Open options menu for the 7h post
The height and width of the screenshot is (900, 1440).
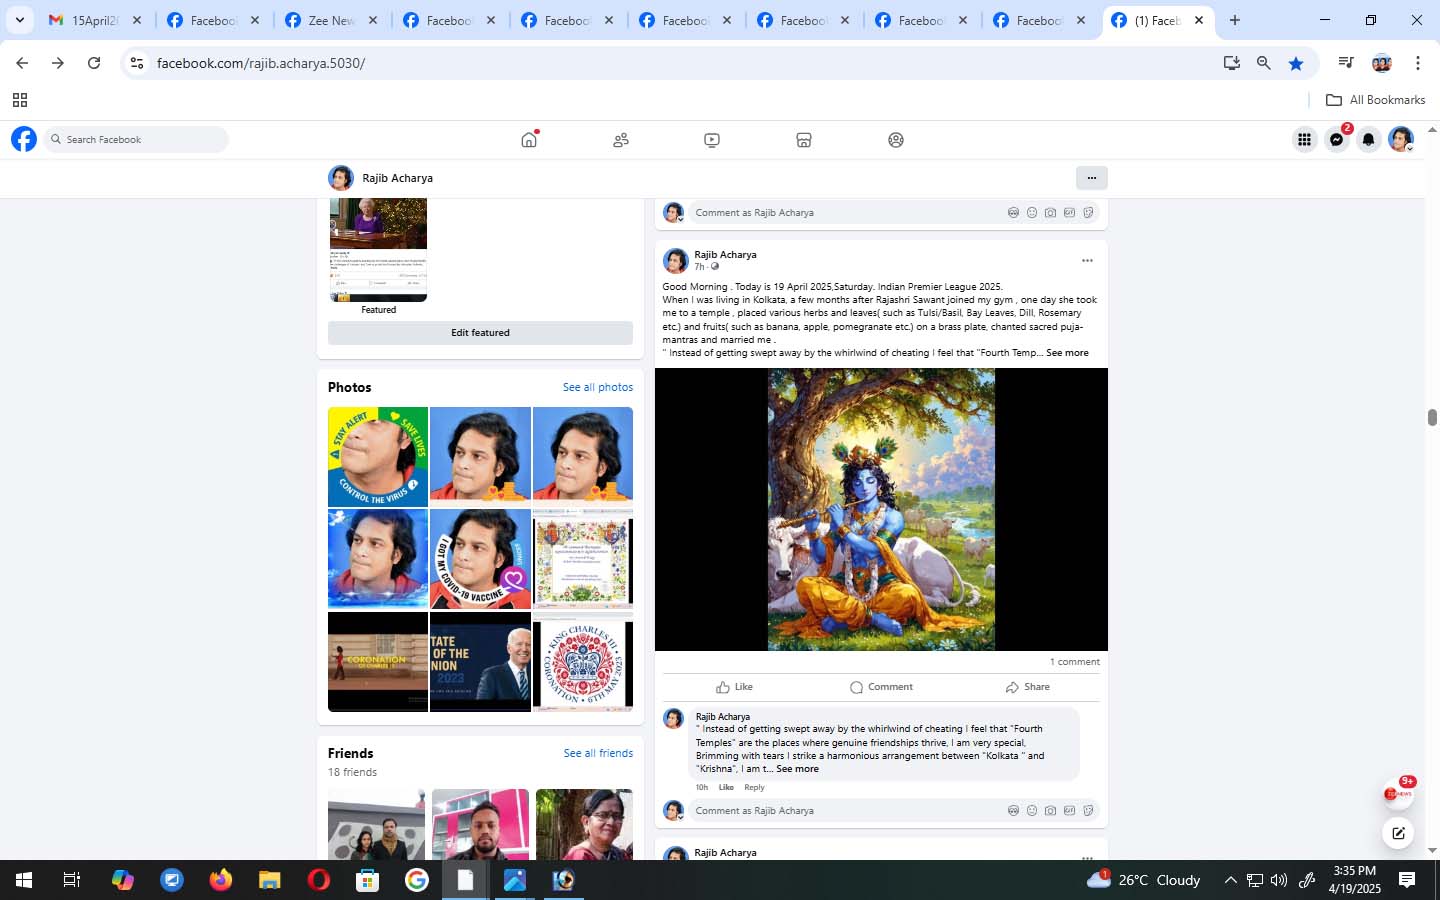(1087, 261)
